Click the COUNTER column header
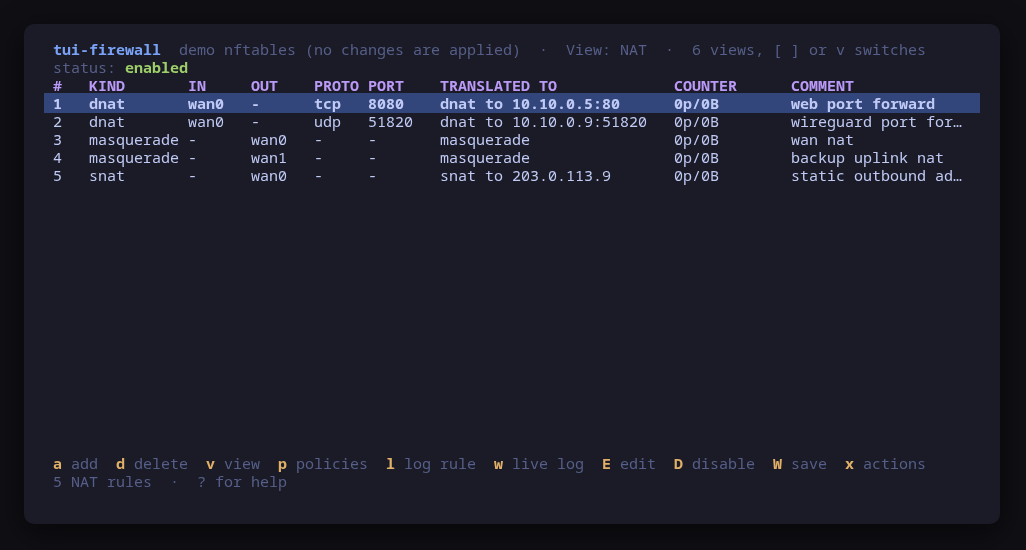This screenshot has width=1026, height=550. click(x=705, y=86)
